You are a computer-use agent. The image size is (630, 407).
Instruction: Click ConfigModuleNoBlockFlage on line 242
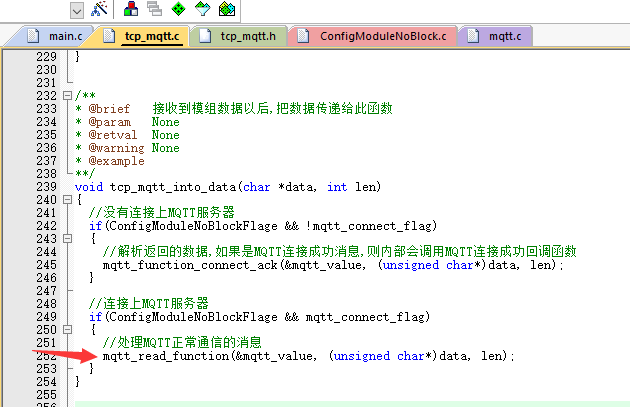click(x=193, y=226)
